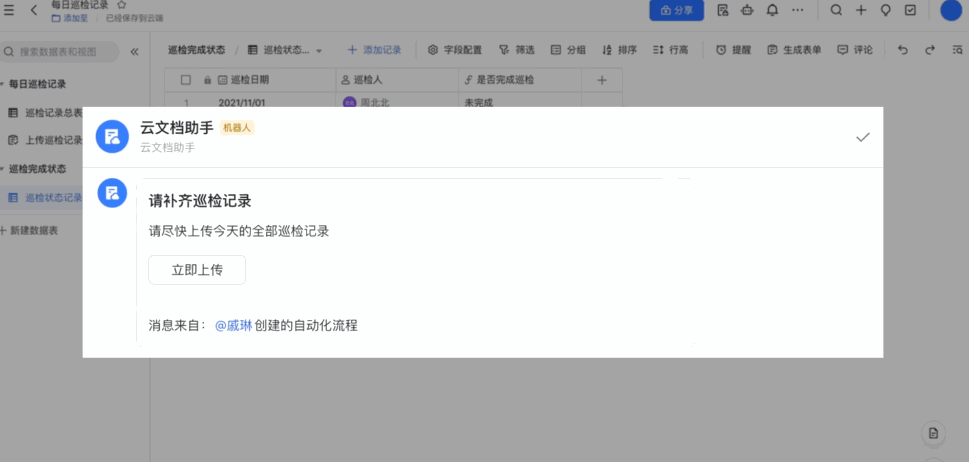Viewport: 969px width, 462px height.
Task: Click the find-in-table icon at toolbar end
Action: click(957, 50)
